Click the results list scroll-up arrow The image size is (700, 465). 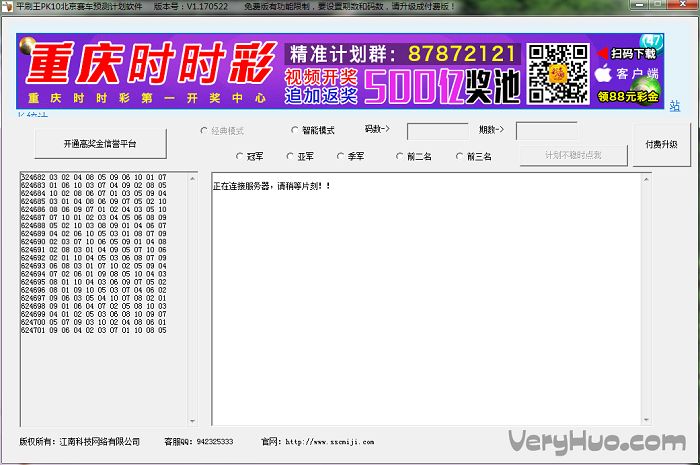pyautogui.click(x=192, y=179)
